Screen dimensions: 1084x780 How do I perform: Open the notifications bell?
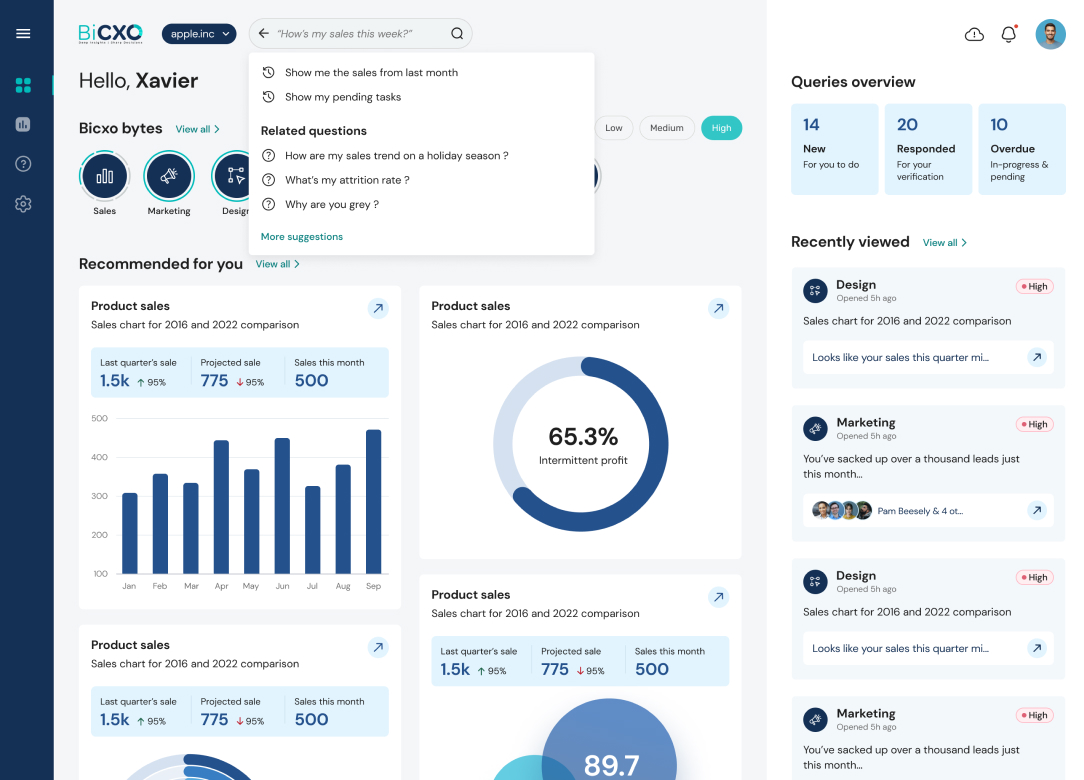pos(1009,34)
